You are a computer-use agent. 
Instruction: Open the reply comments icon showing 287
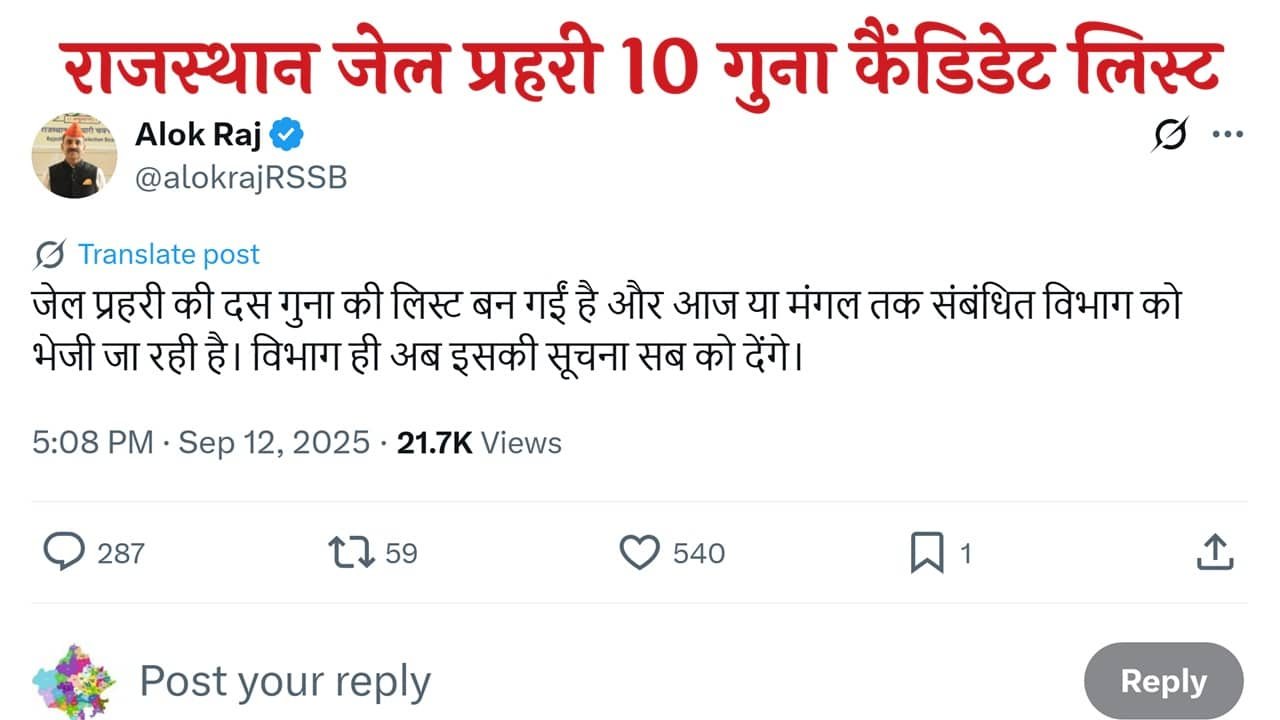(64, 552)
